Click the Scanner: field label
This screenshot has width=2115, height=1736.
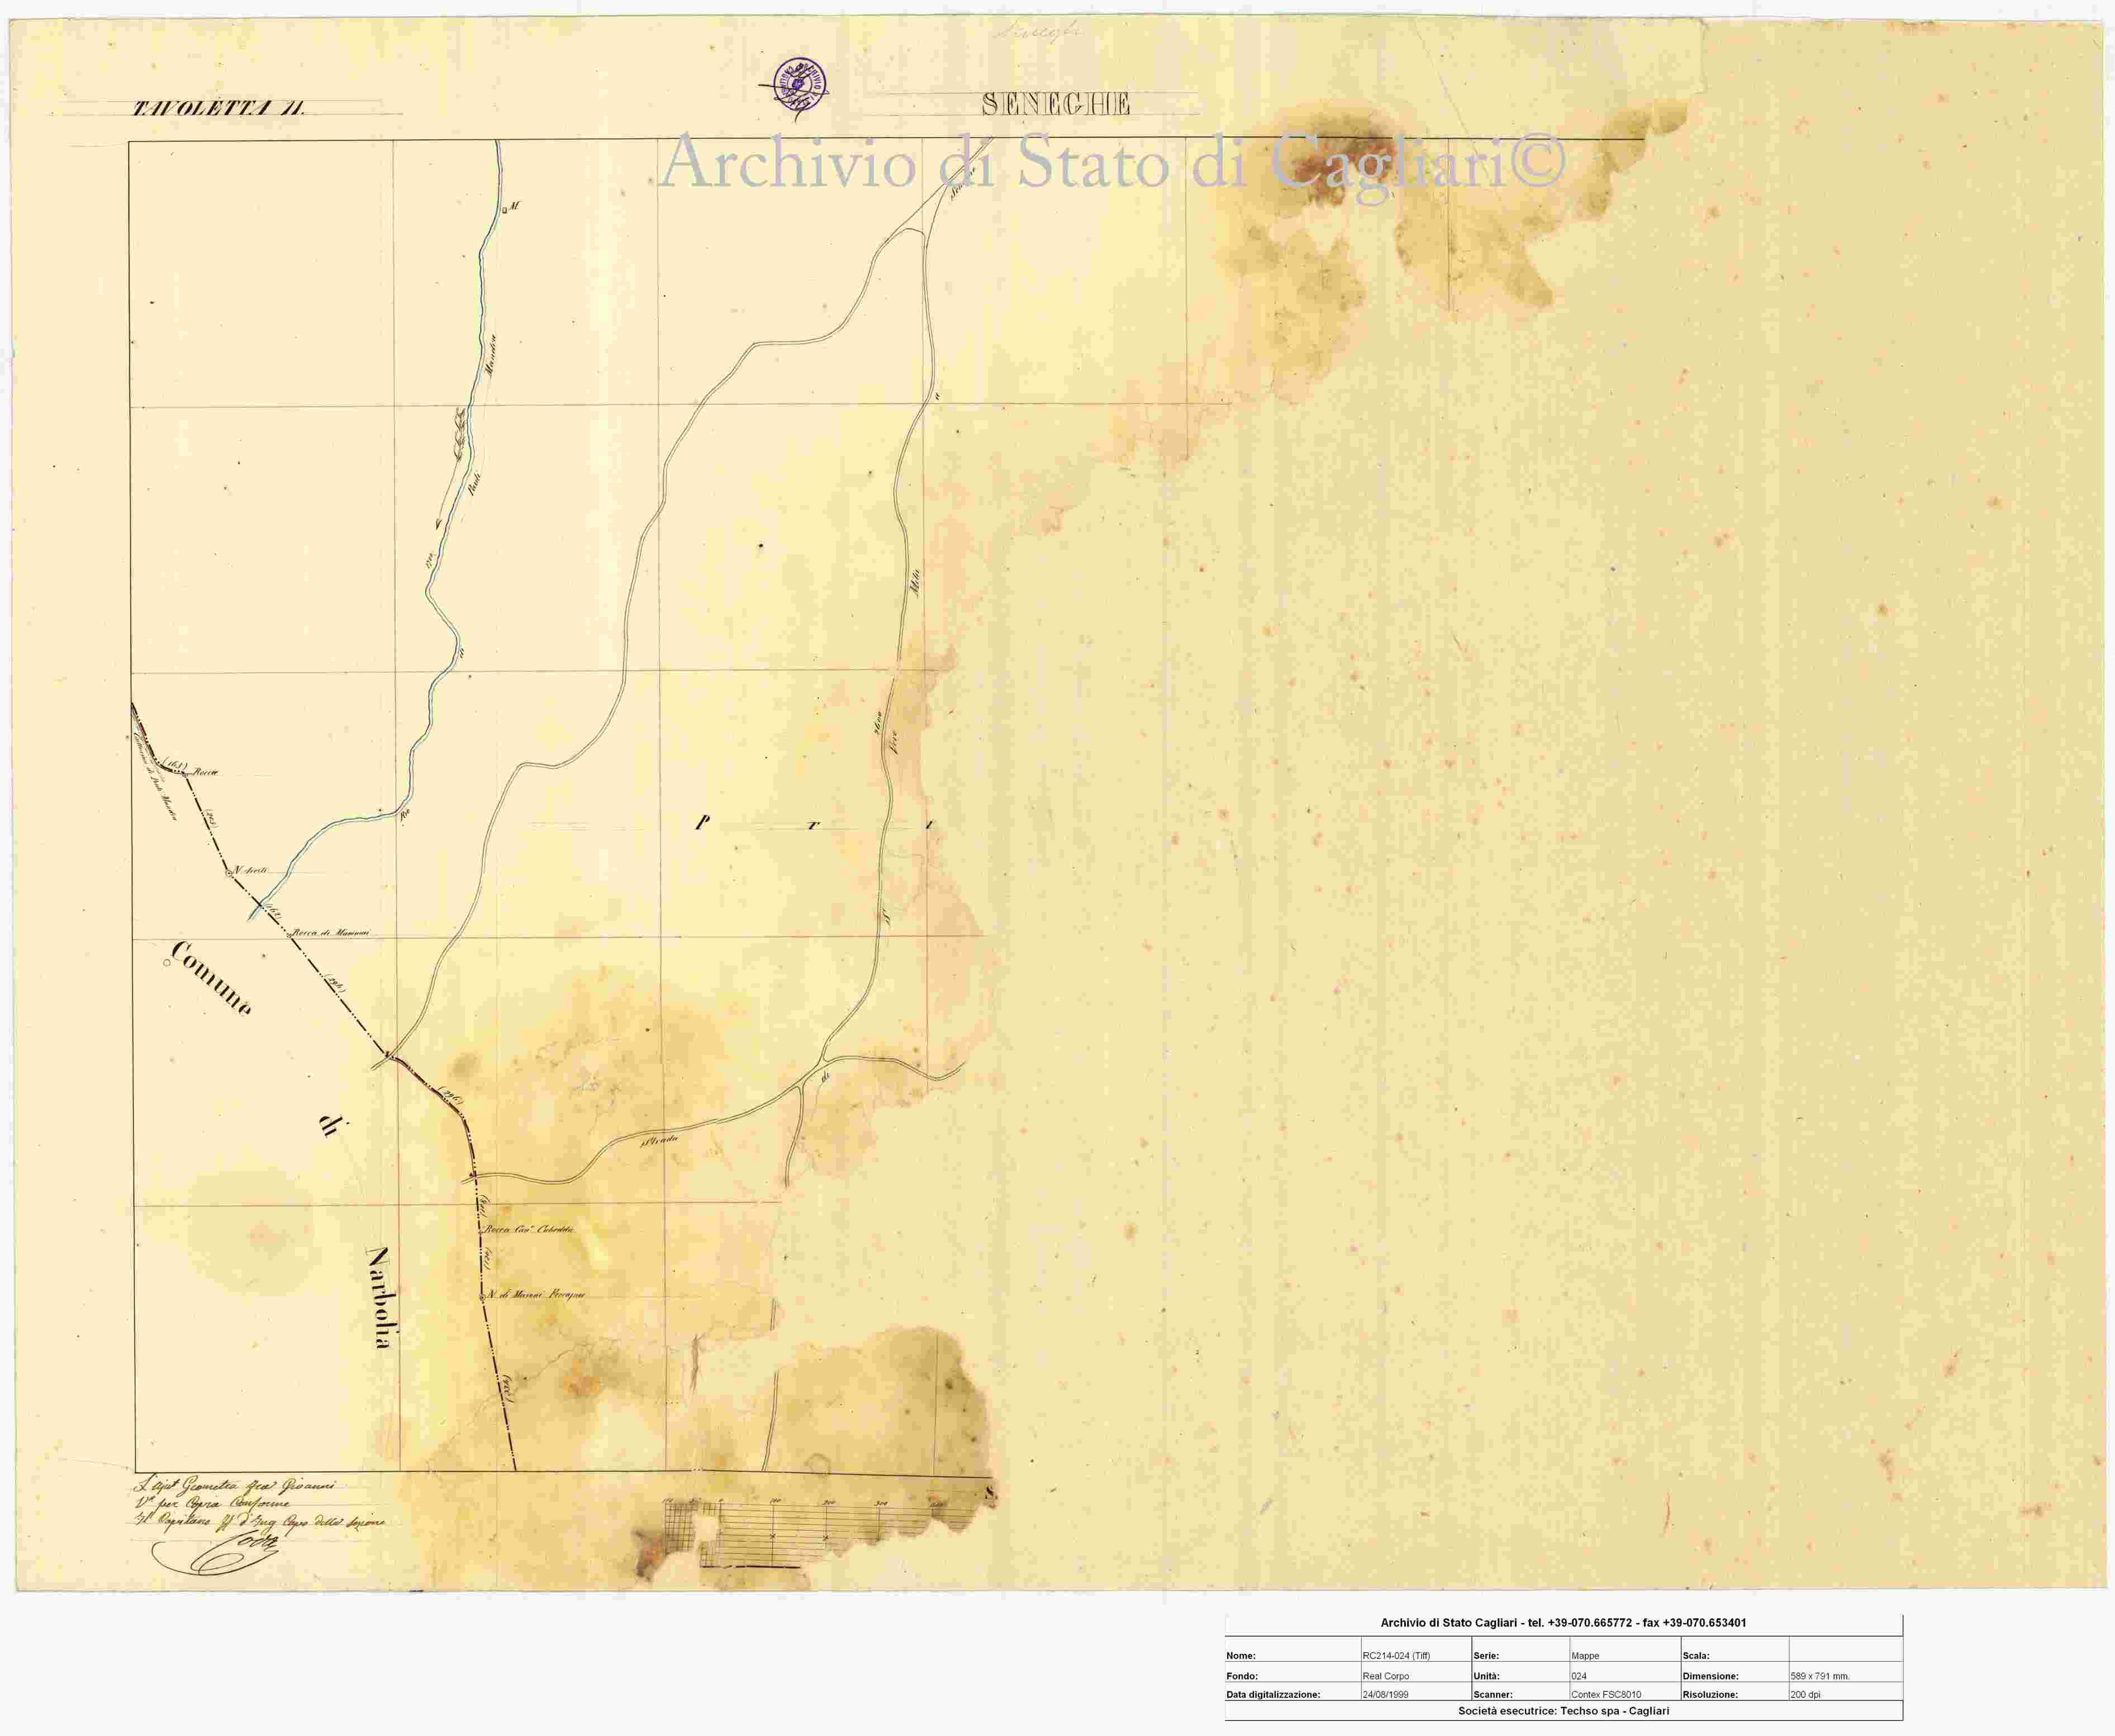coord(1493,1695)
